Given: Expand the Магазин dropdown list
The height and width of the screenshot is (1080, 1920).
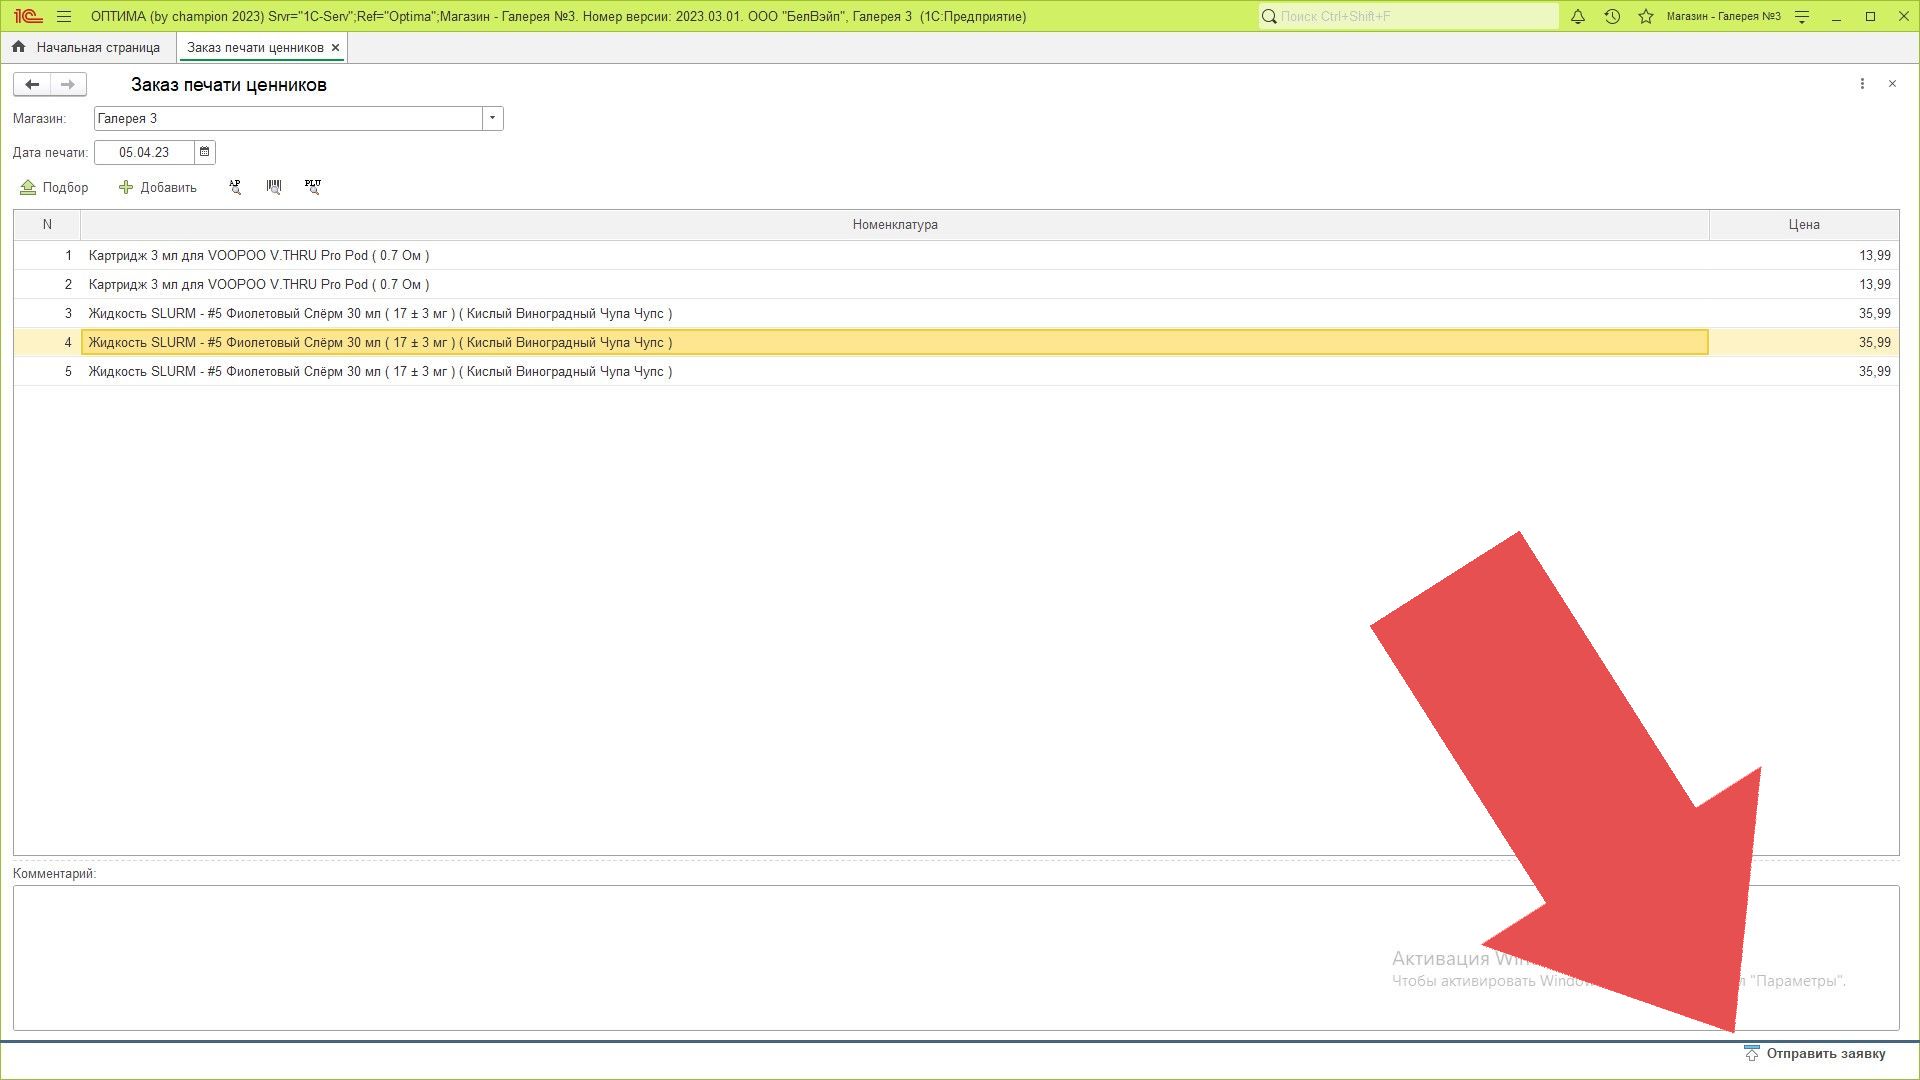Looking at the screenshot, I should pyautogui.click(x=492, y=118).
